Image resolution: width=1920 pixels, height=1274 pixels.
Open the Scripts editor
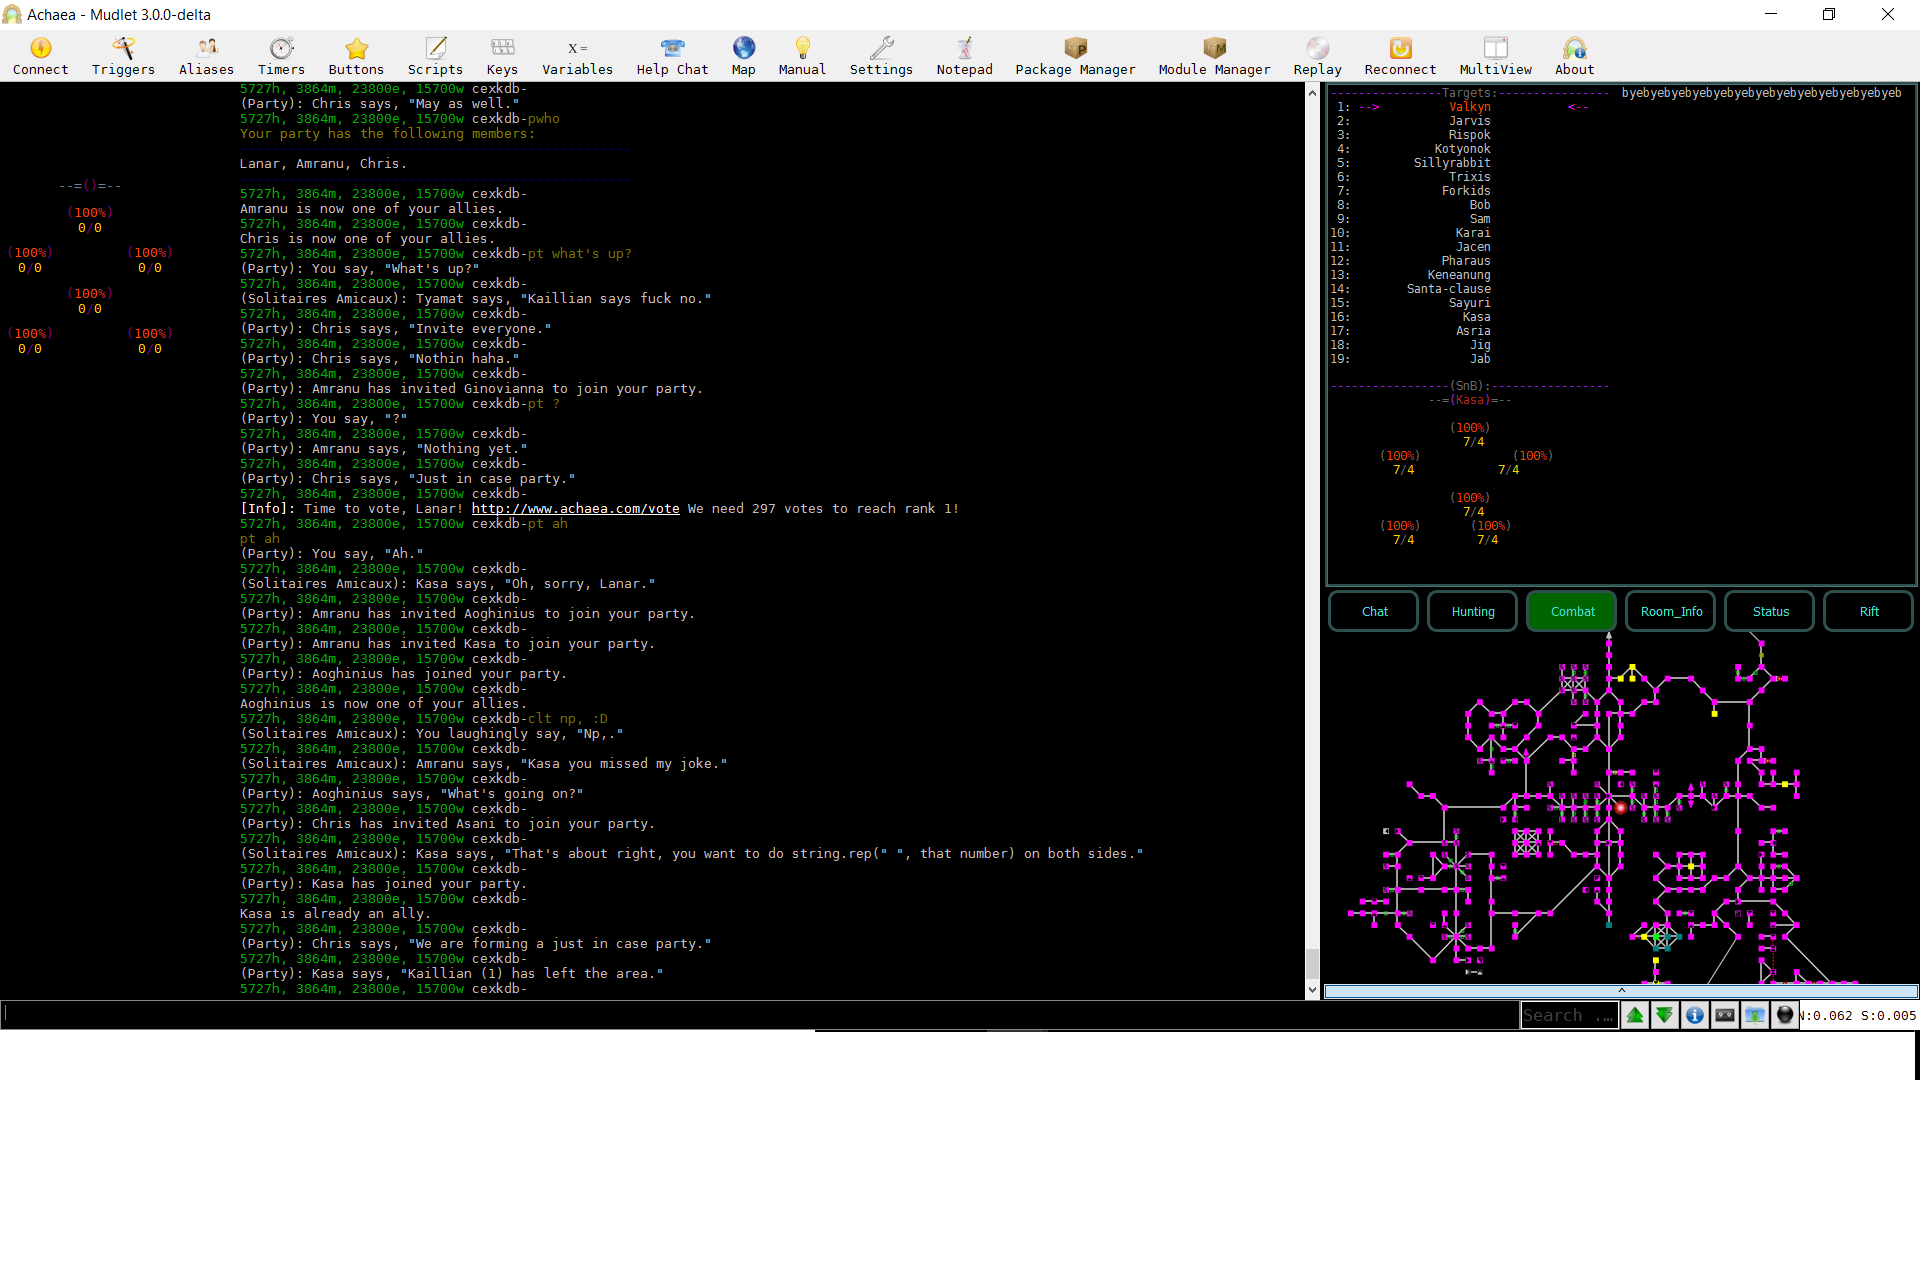coord(435,56)
